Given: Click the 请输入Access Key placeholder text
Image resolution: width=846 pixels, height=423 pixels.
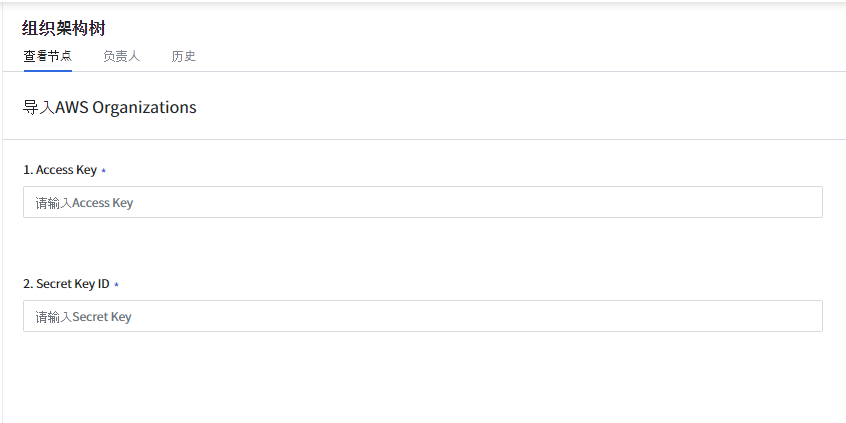Looking at the screenshot, I should [x=84, y=203].
